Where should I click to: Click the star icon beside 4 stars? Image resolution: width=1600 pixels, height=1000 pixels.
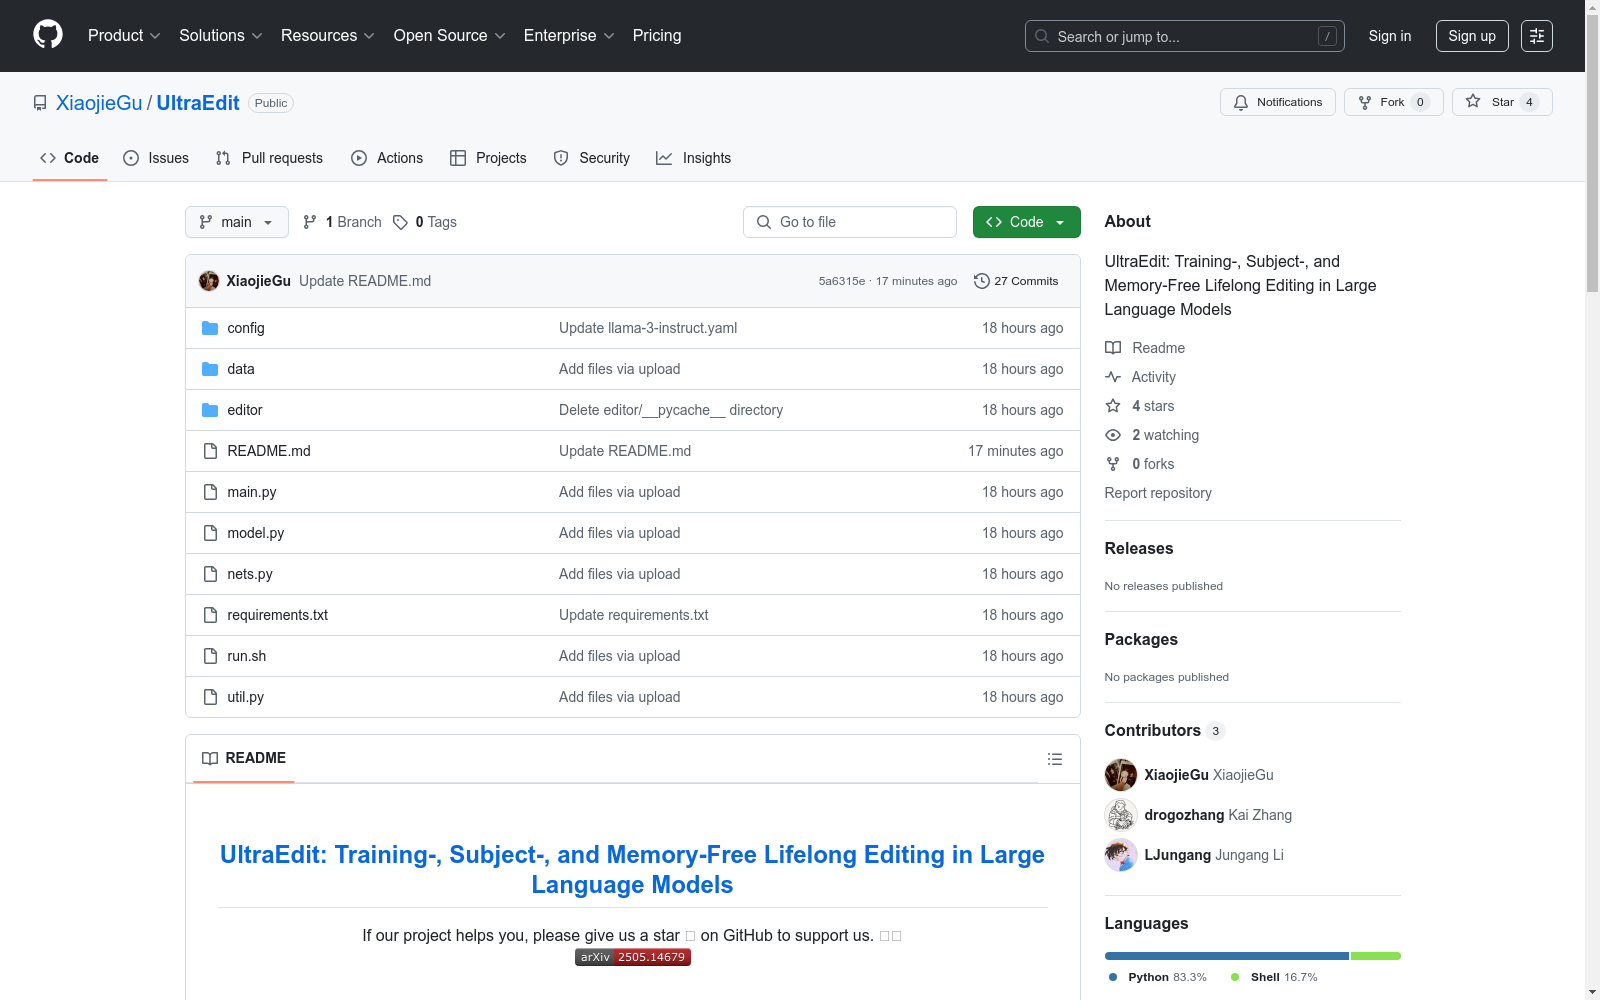coord(1113,406)
